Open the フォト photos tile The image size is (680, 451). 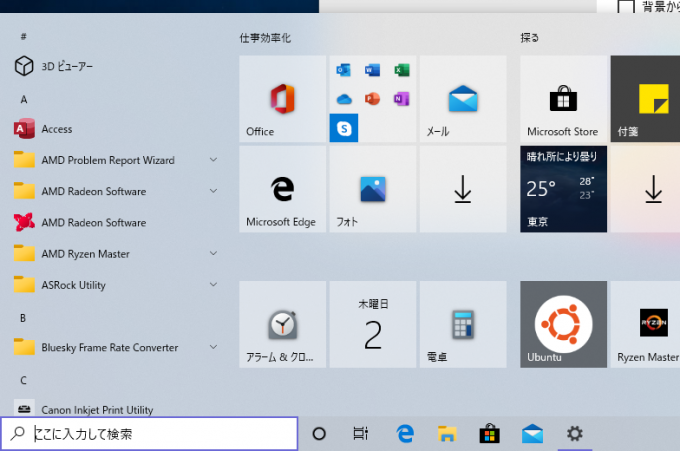click(x=373, y=189)
